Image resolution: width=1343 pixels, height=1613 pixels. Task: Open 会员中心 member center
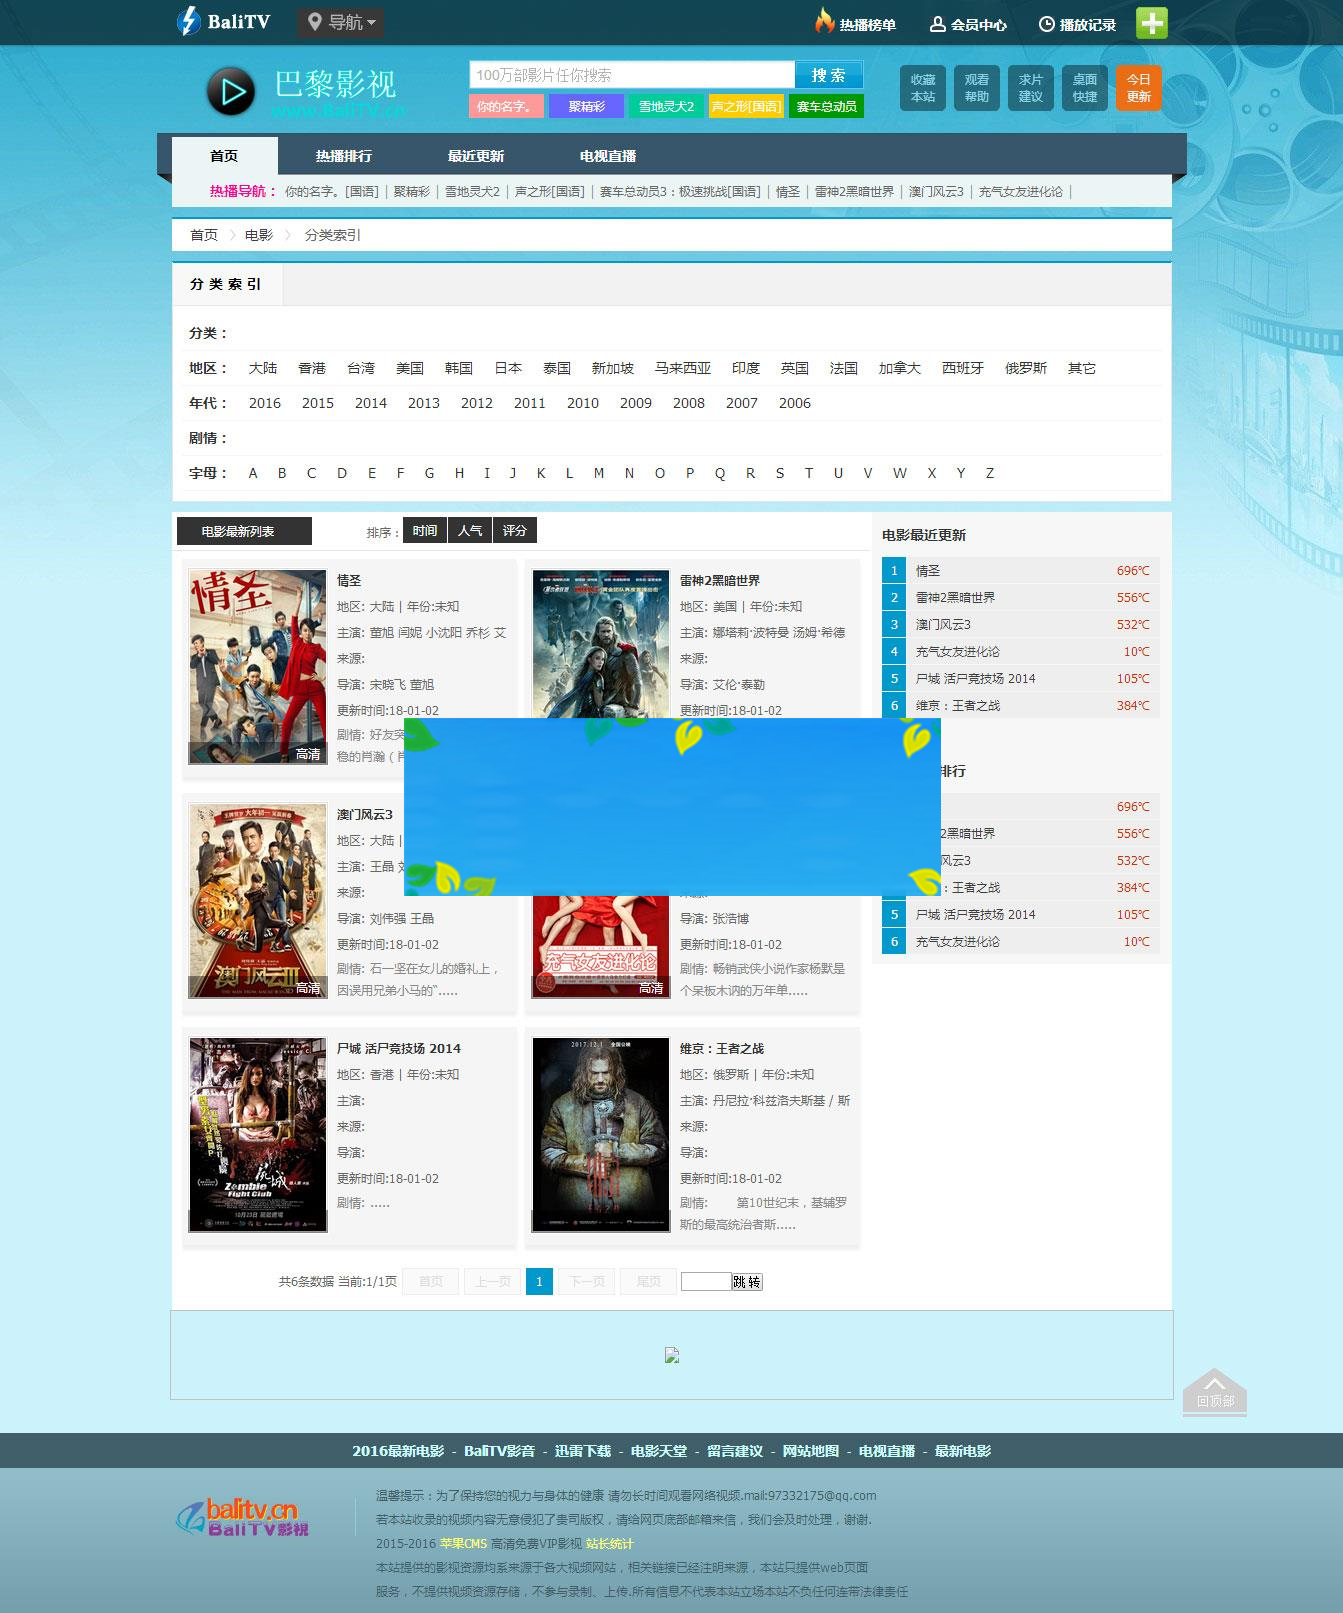click(x=968, y=24)
